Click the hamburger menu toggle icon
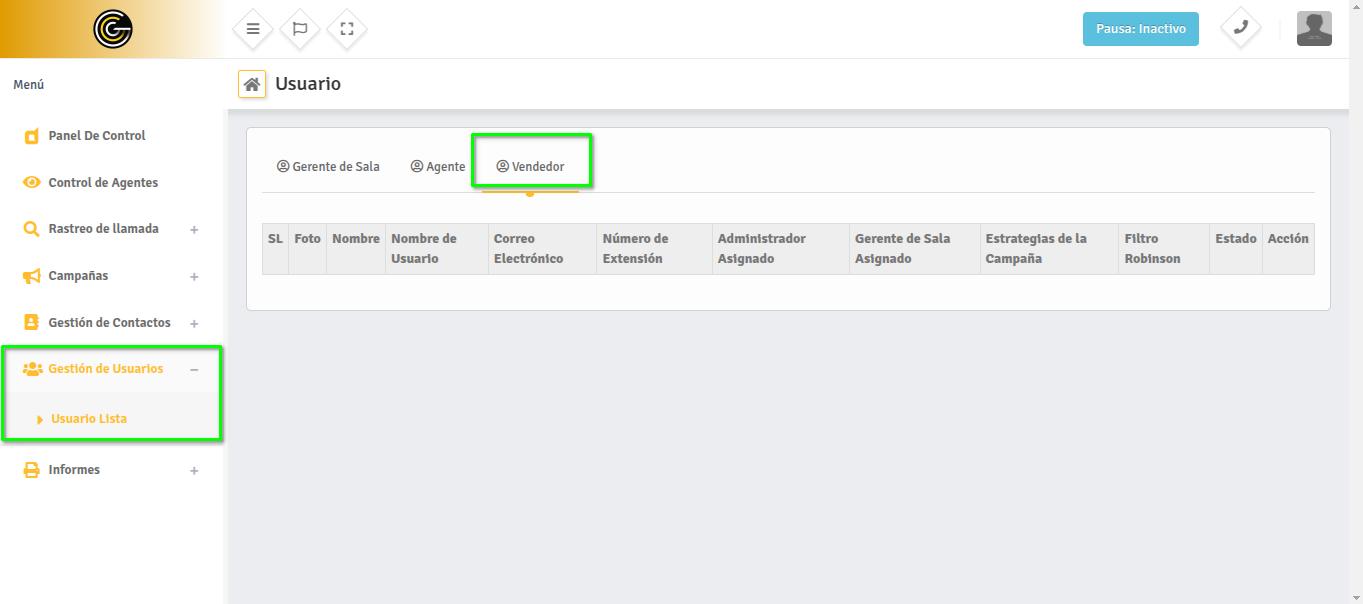This screenshot has height=604, width=1363. pos(253,29)
